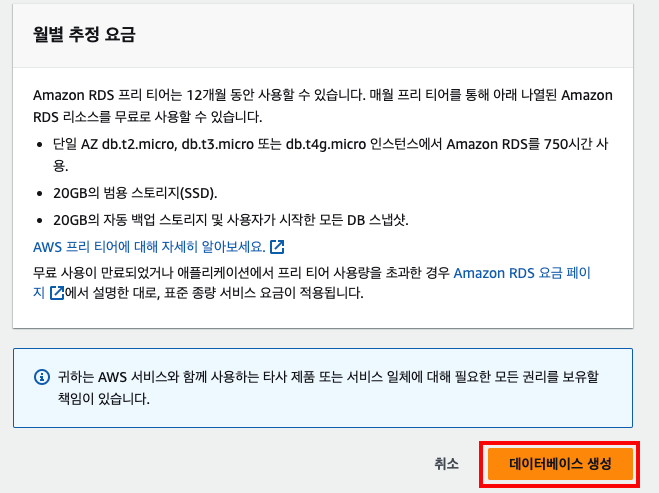659x493 pixels.
Task: Click the external link icon after 알아보세요
Action: pyautogui.click(x=277, y=247)
